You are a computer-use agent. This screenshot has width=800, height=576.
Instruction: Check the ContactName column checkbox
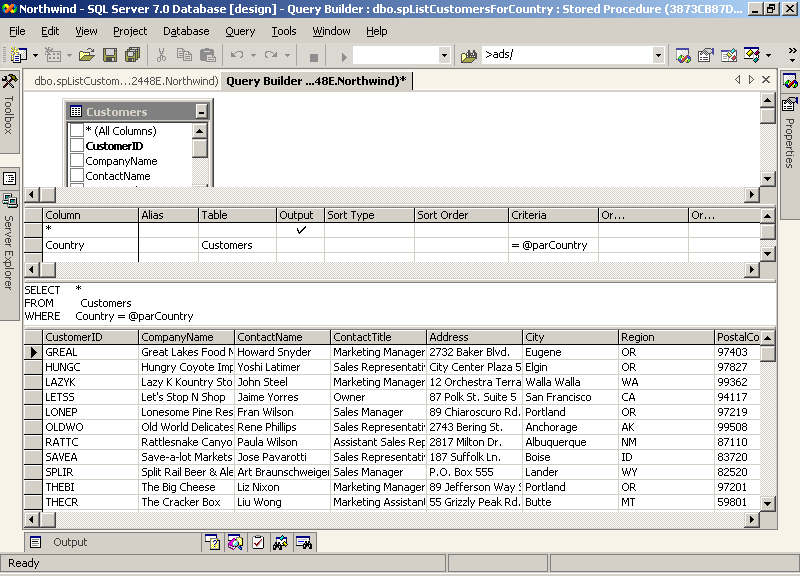pos(77,176)
